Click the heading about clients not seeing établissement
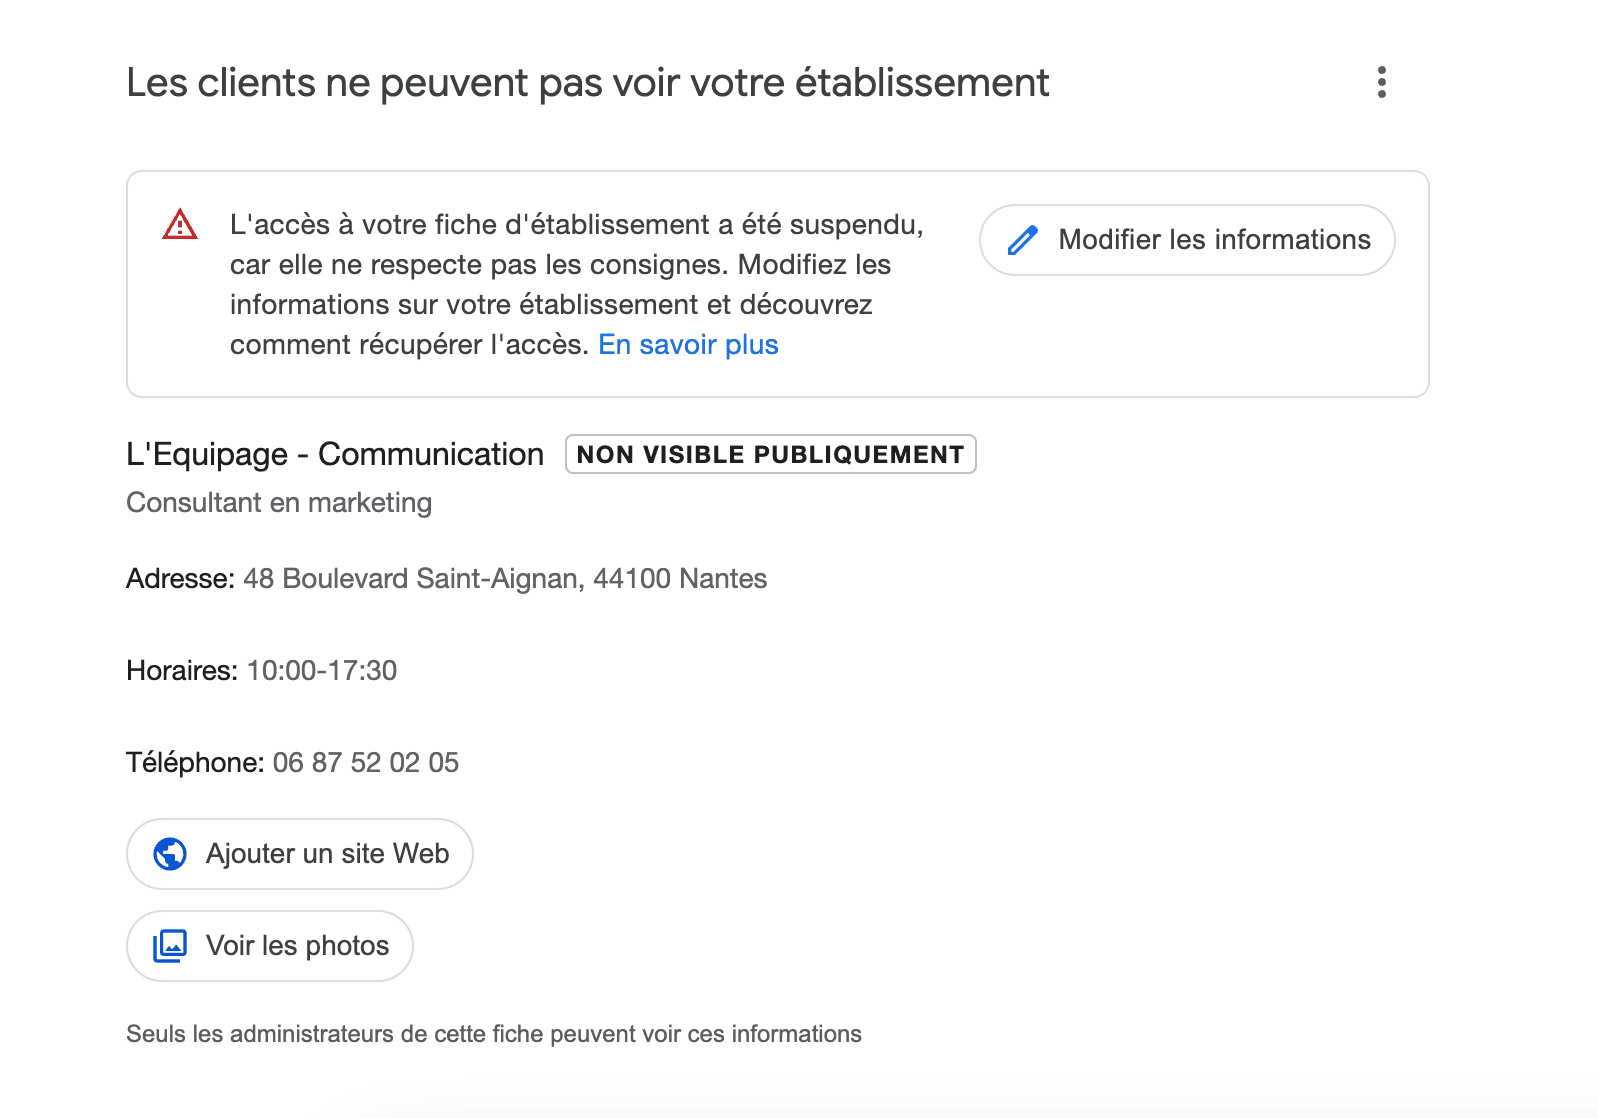Viewport: 1598px width, 1118px height. click(x=588, y=83)
